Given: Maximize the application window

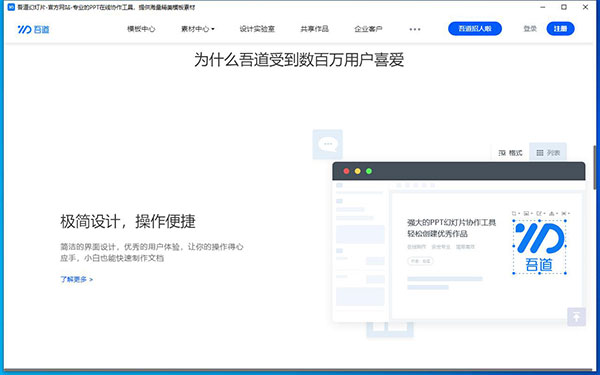Looking at the screenshot, I should tap(564, 7).
